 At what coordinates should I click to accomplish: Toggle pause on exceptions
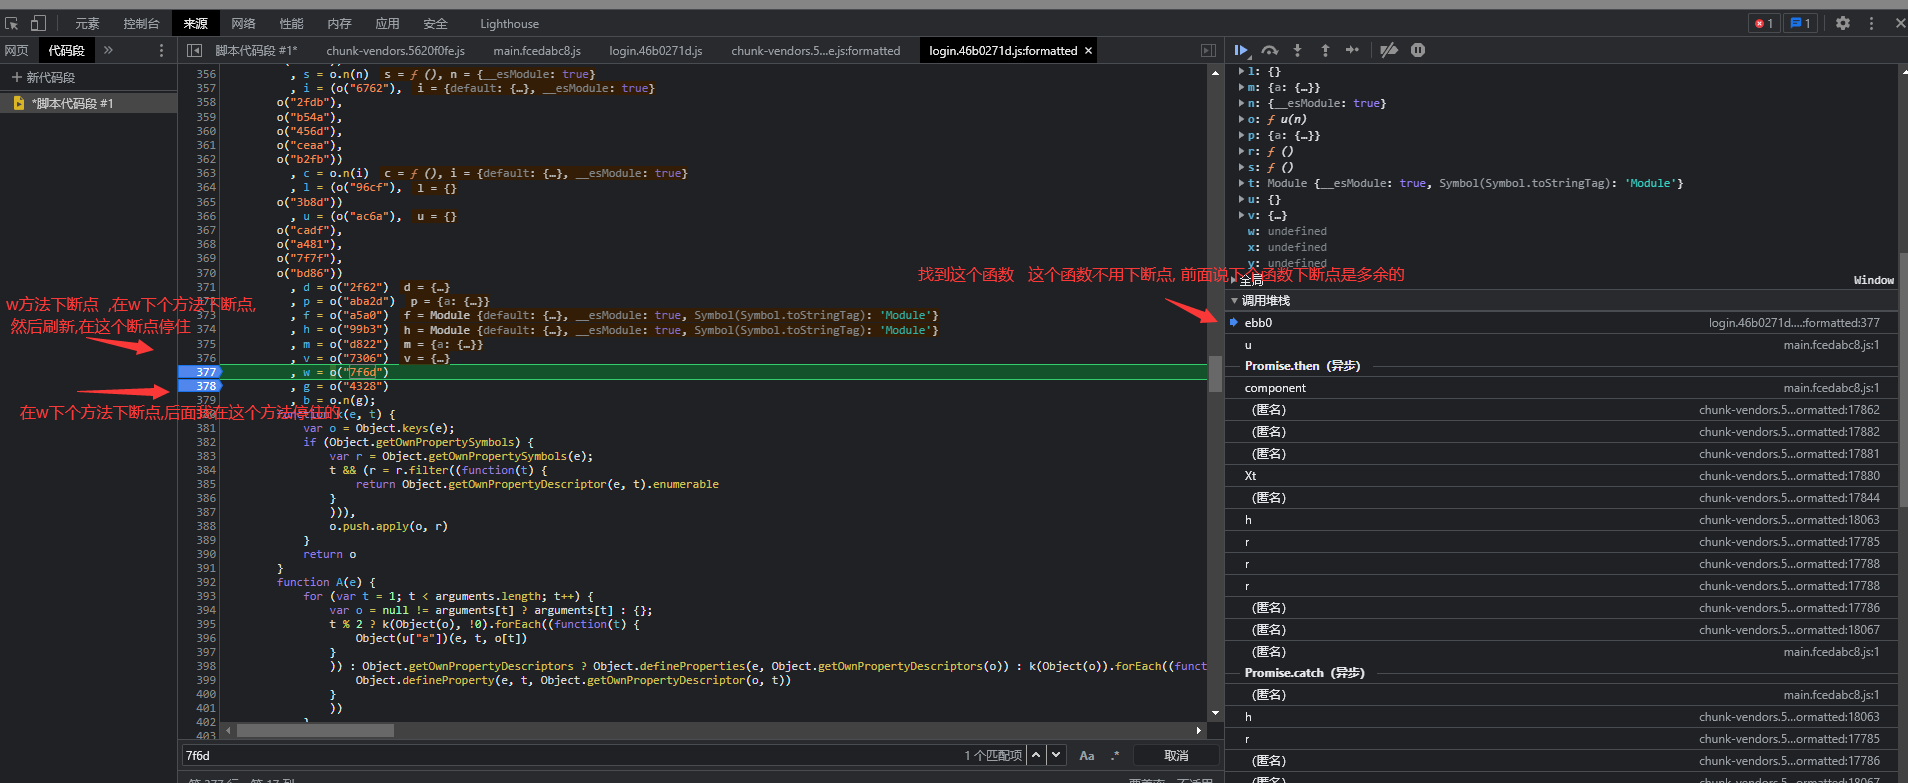pos(1418,50)
